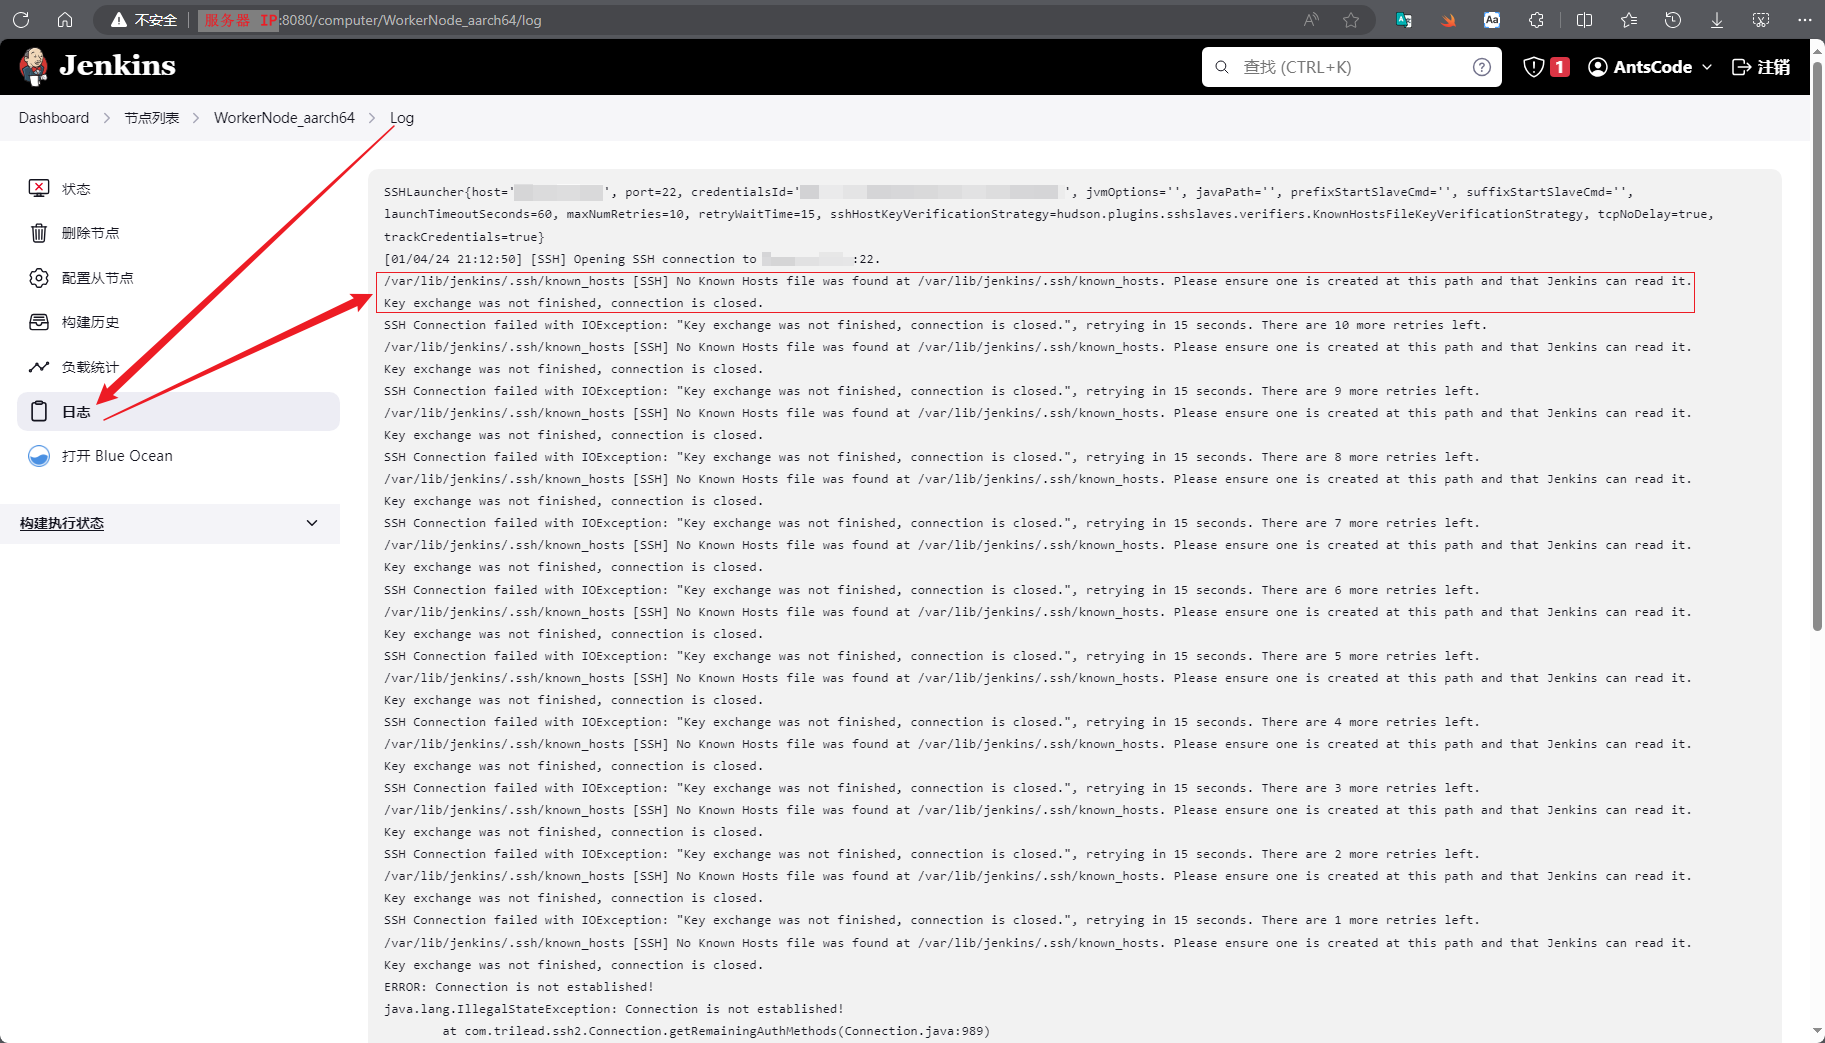Click the page vertical scrollbar thumb
This screenshot has width=1825, height=1043.
click(1818, 345)
